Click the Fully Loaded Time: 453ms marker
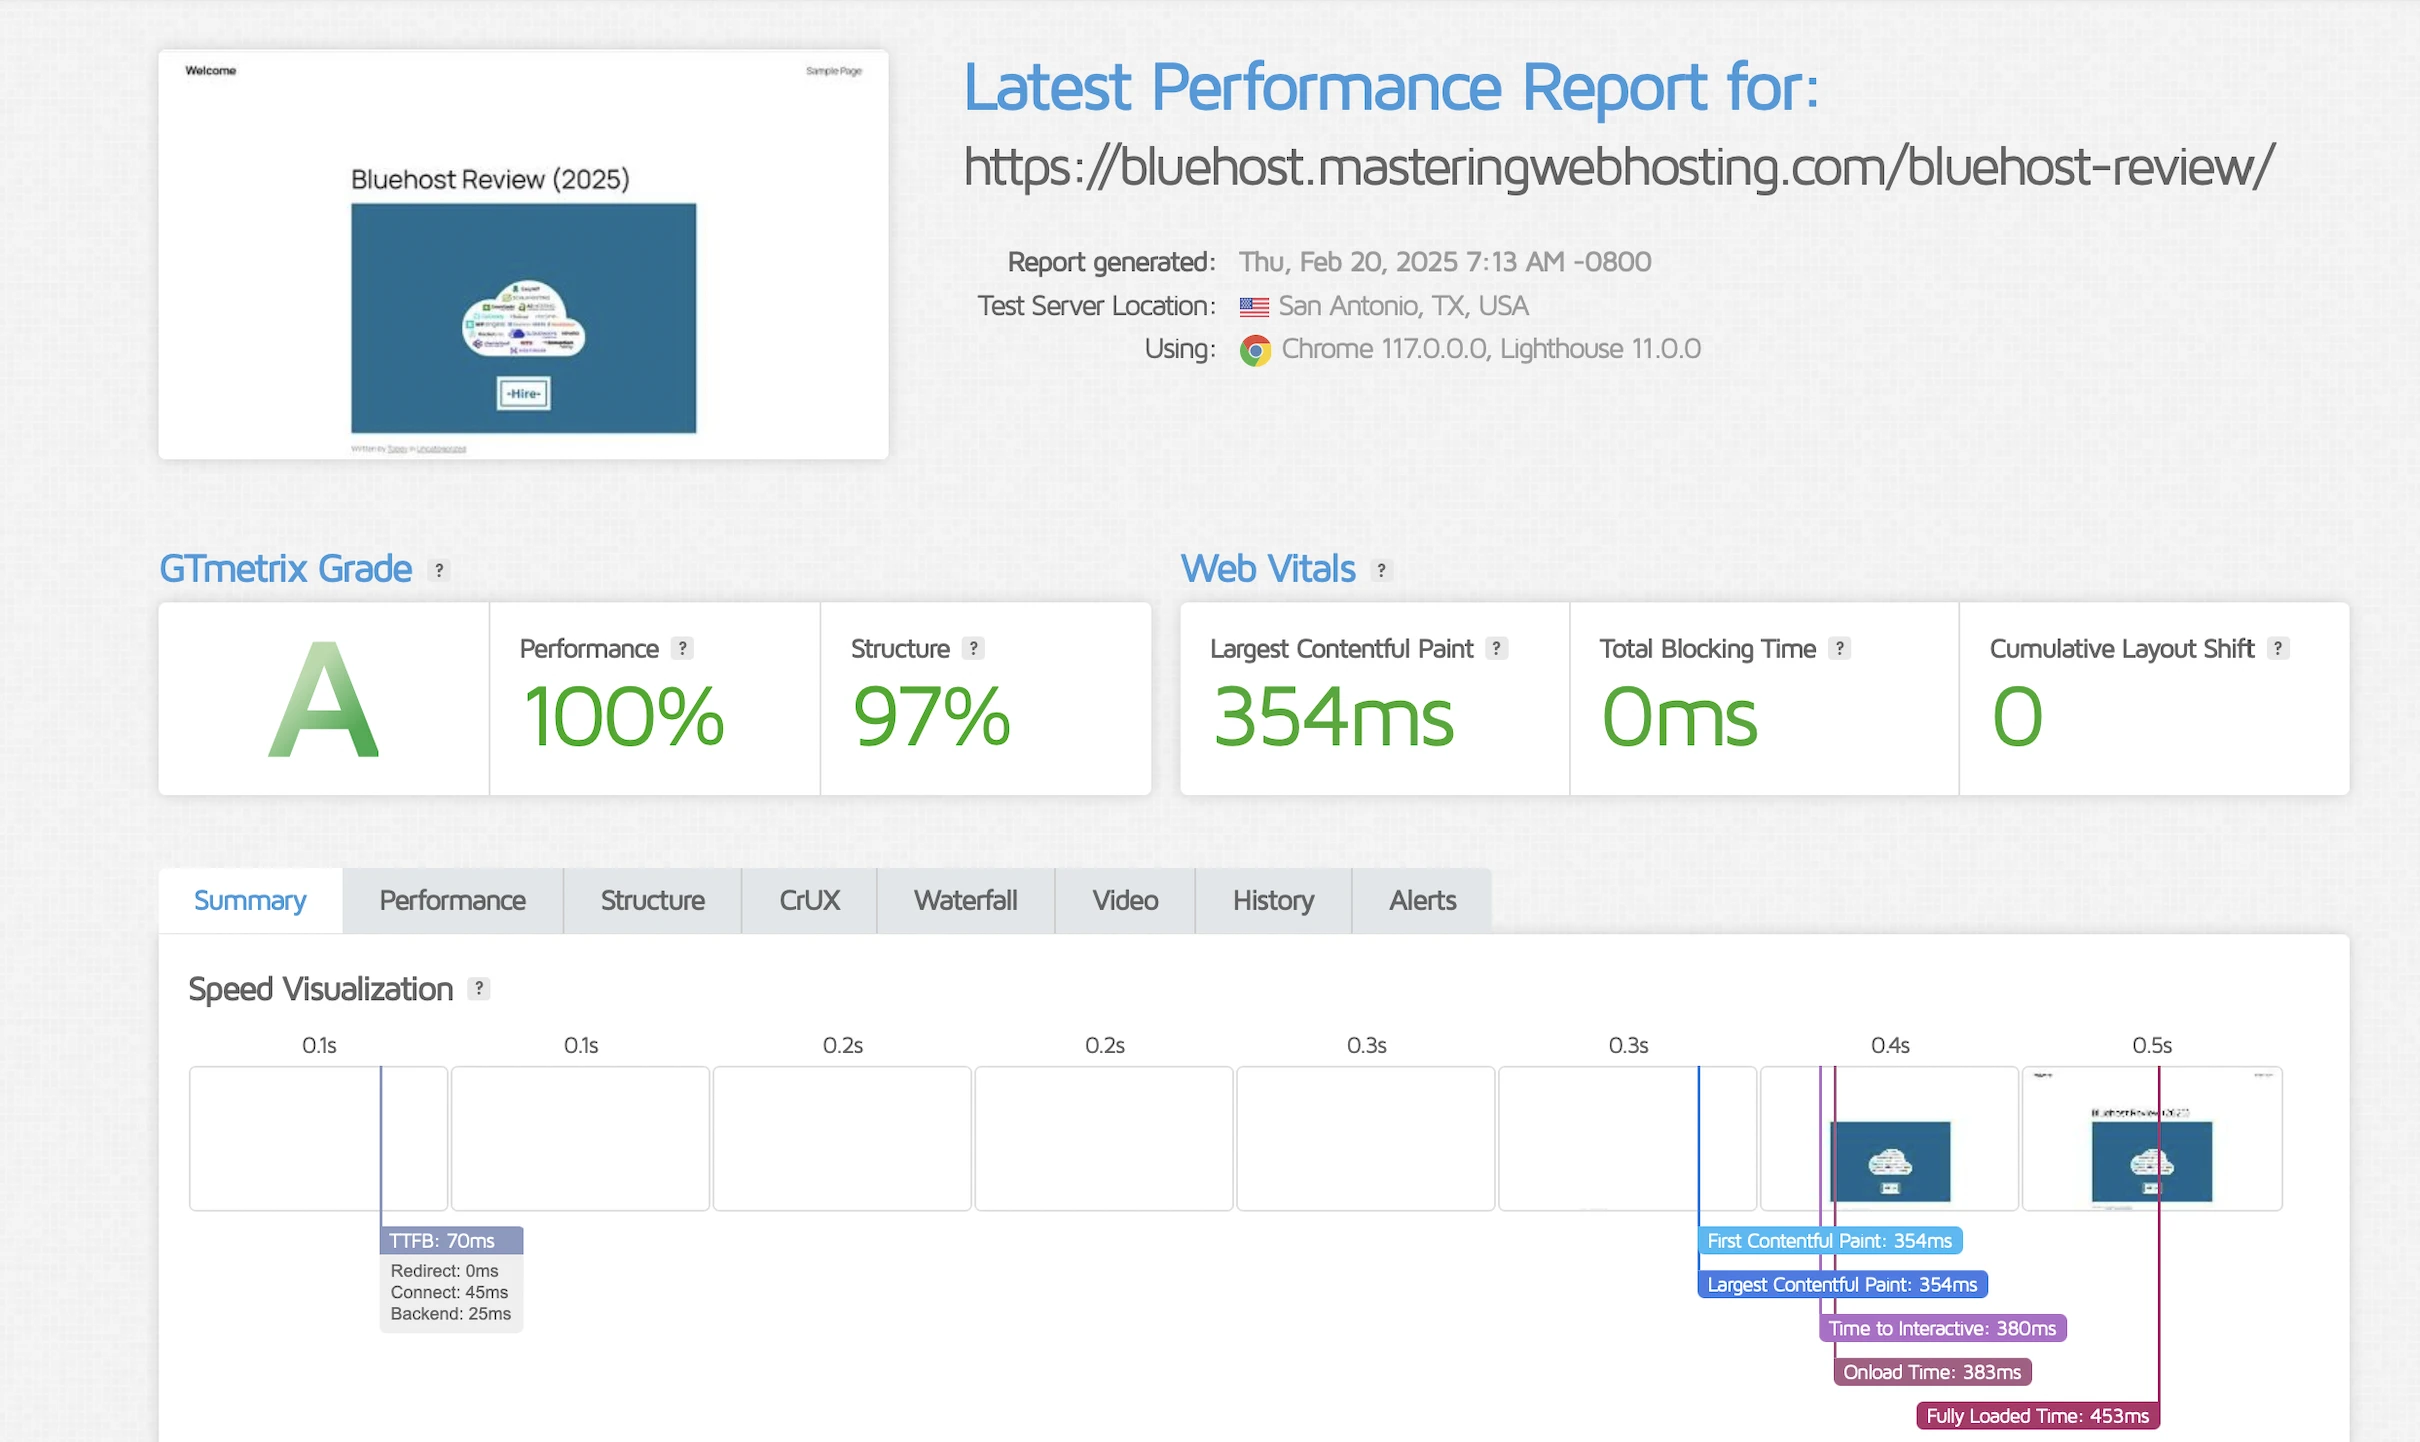Viewport: 2420px width, 1442px height. (2036, 1415)
